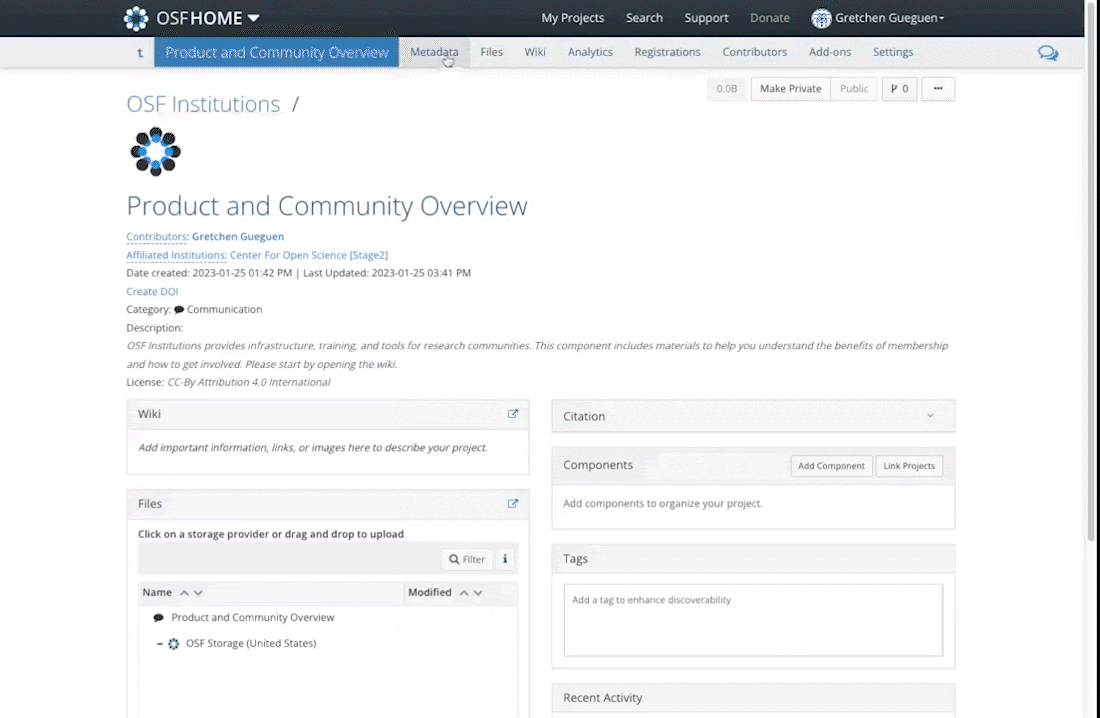Viewport: 1100px width, 718px height.
Task: Open the OSF HOME dropdown arrow
Action: click(253, 18)
